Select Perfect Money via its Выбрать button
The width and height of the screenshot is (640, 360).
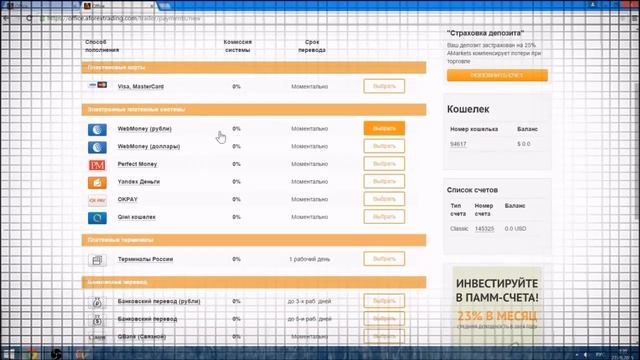click(384, 164)
